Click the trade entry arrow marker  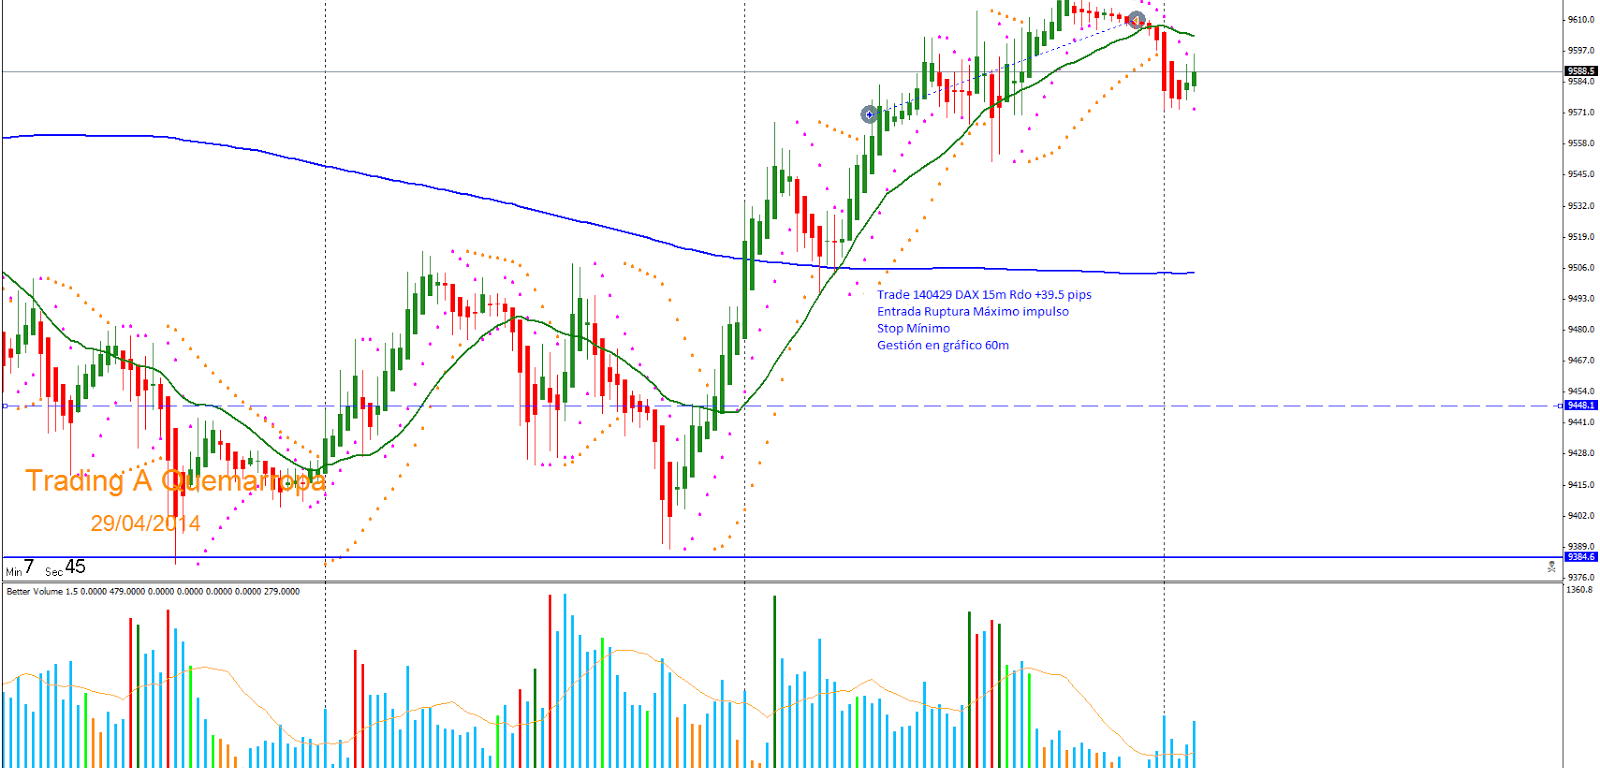pyautogui.click(x=869, y=115)
